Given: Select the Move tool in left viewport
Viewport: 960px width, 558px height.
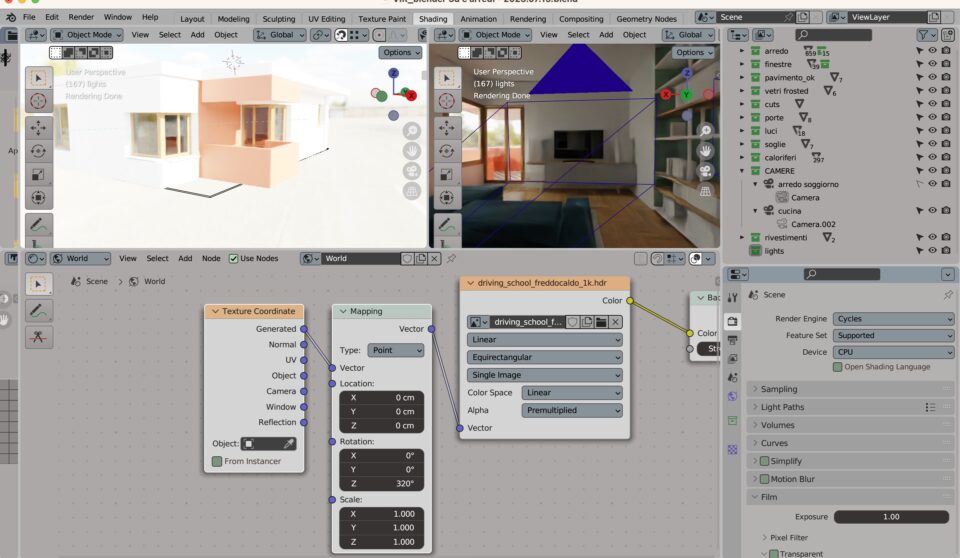Looking at the screenshot, I should (x=39, y=127).
